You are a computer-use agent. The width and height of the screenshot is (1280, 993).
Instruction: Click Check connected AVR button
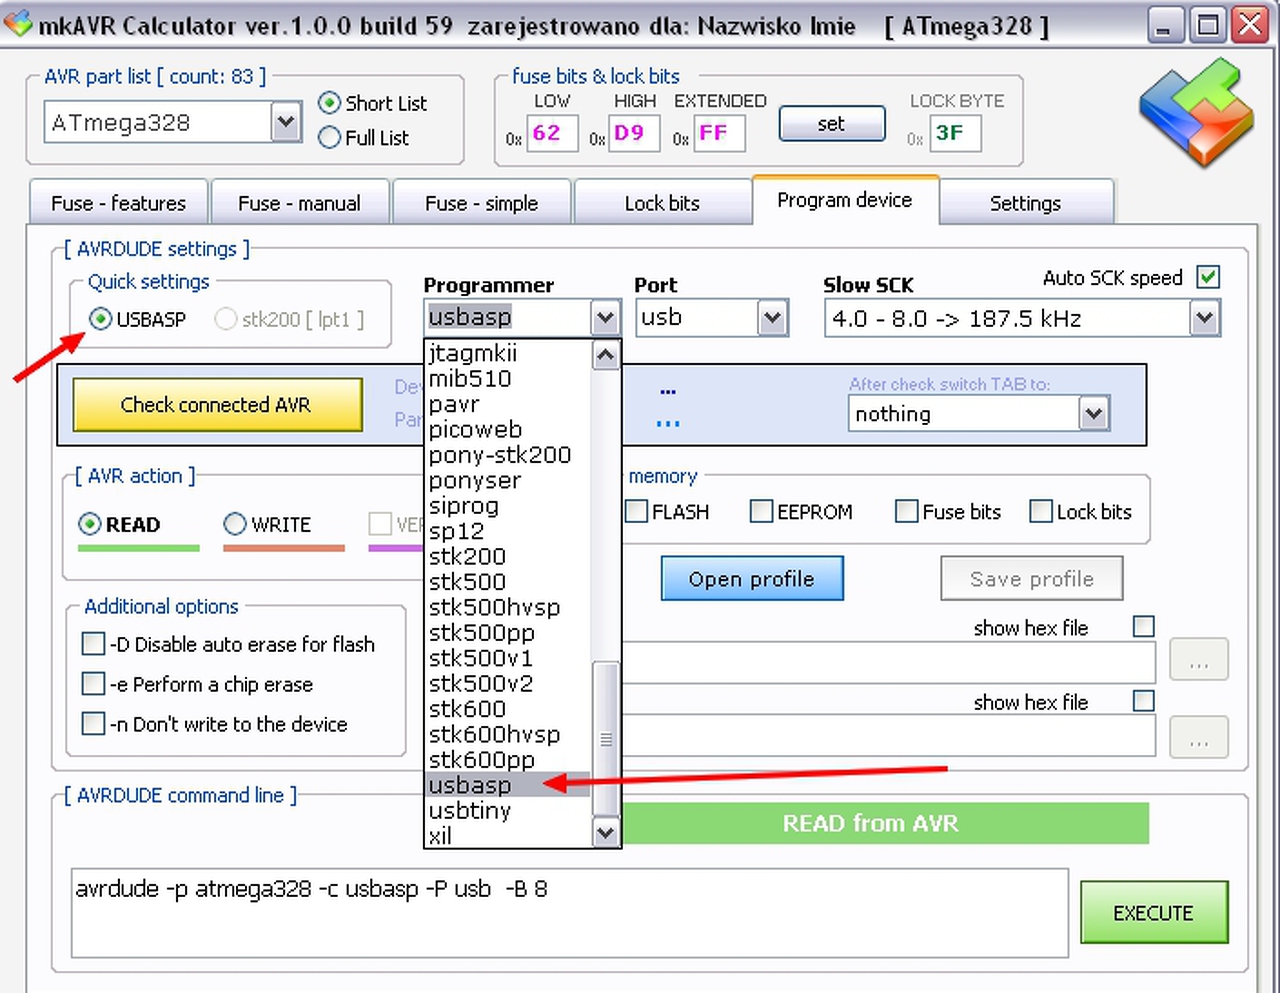(217, 404)
